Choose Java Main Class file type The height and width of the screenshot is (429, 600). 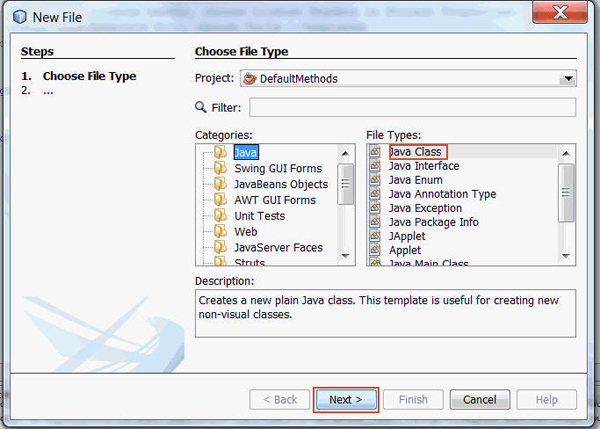click(429, 262)
